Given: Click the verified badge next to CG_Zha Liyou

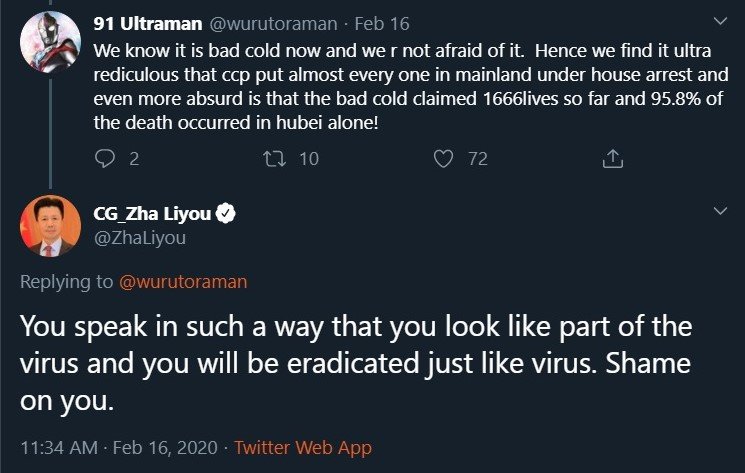Looking at the screenshot, I should (x=226, y=214).
